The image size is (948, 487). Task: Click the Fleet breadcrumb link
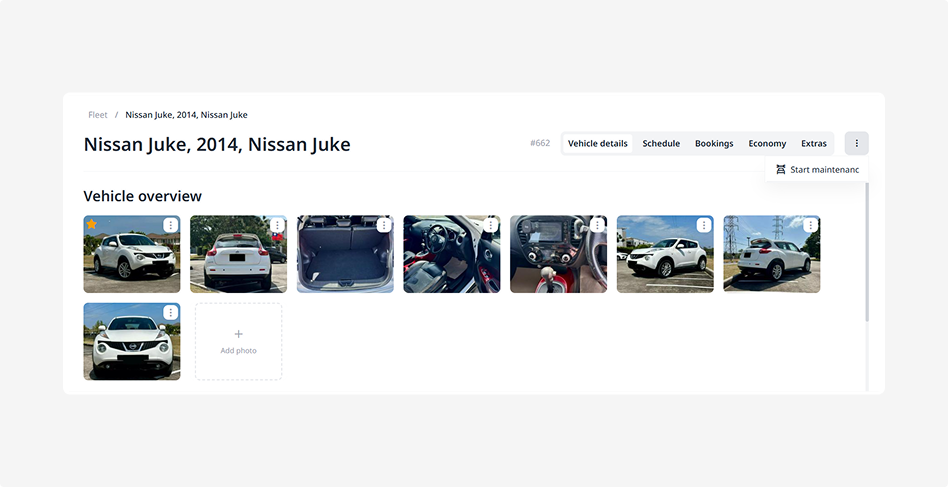98,115
